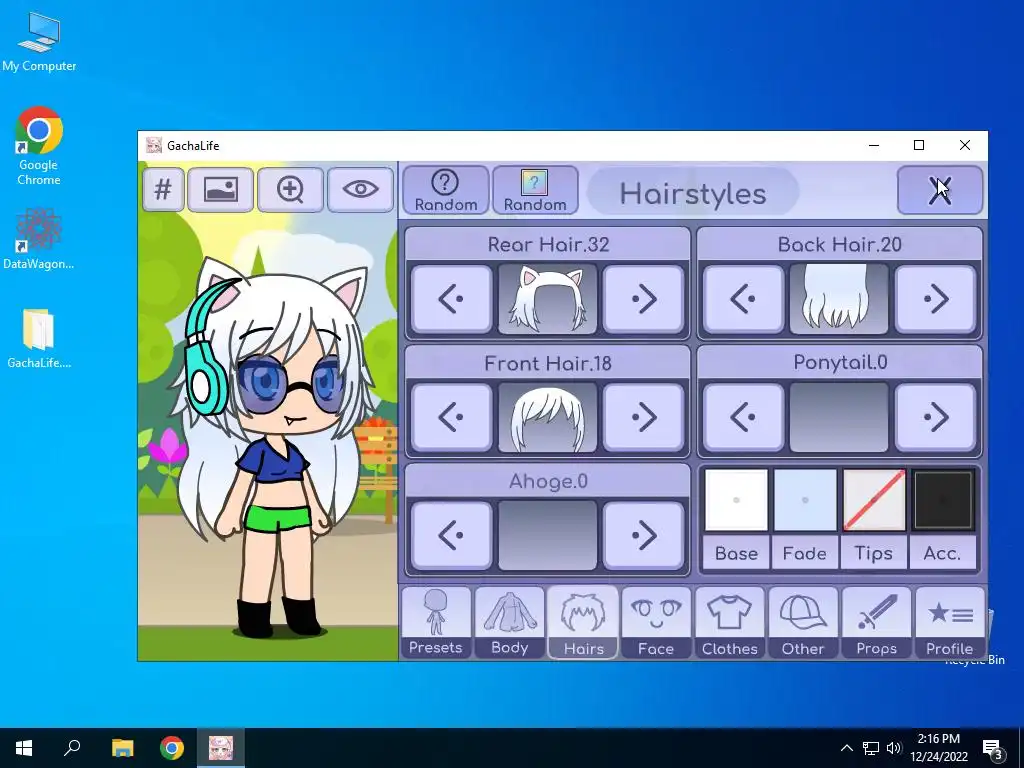This screenshot has height=768, width=1024.
Task: Select the GachaLife folder on desktop
Action: [x=39, y=338]
